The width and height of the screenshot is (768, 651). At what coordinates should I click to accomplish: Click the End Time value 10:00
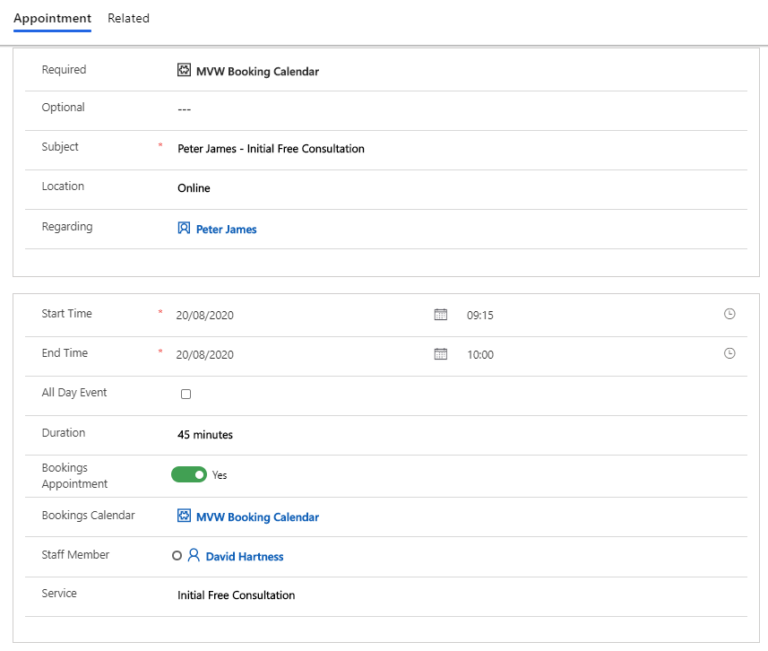[x=480, y=355]
